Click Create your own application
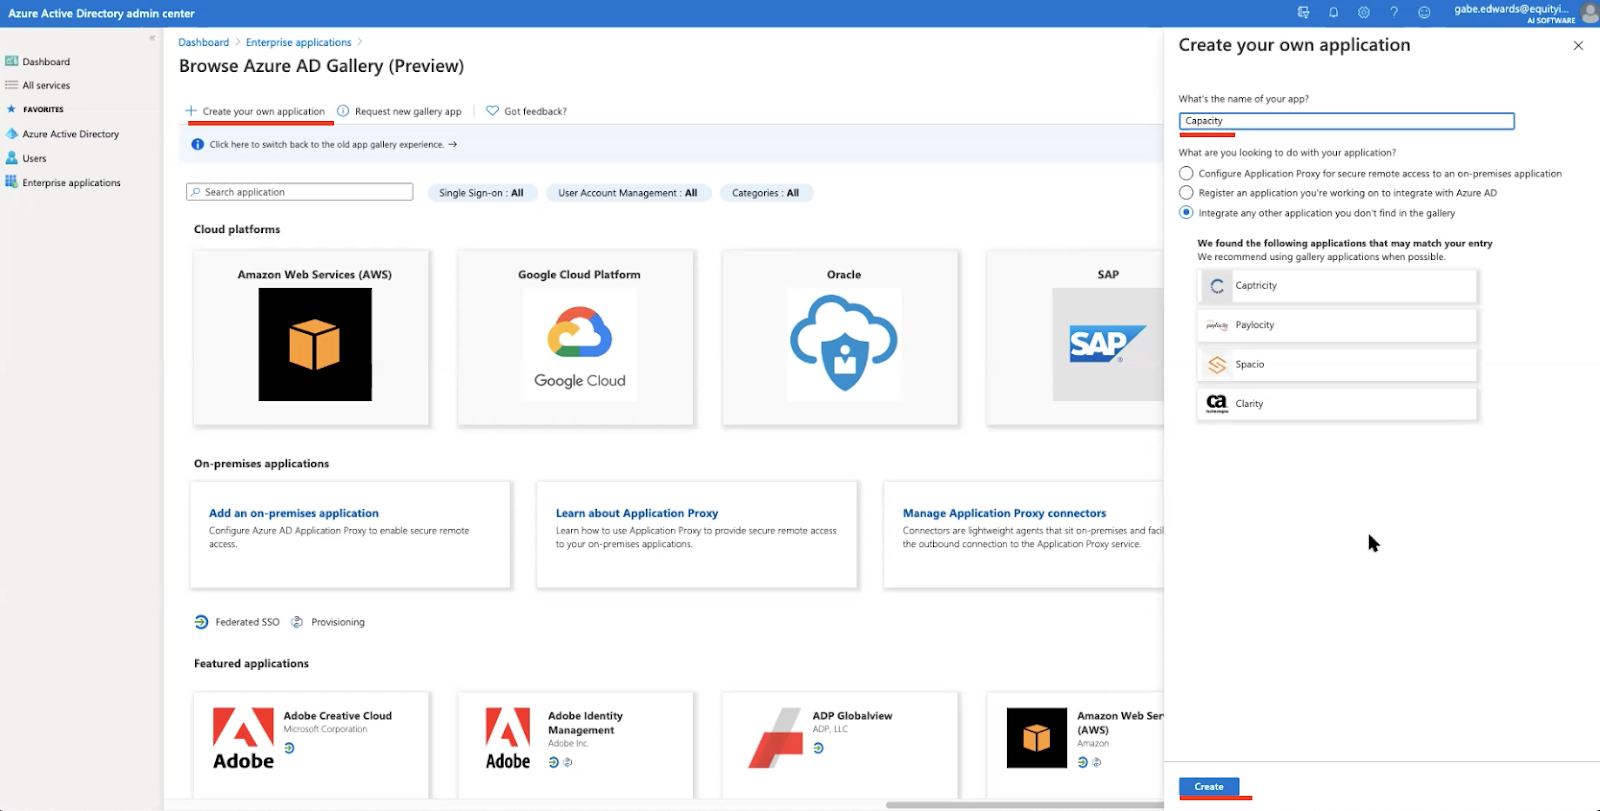Viewport: 1600px width, 811px height. point(255,111)
